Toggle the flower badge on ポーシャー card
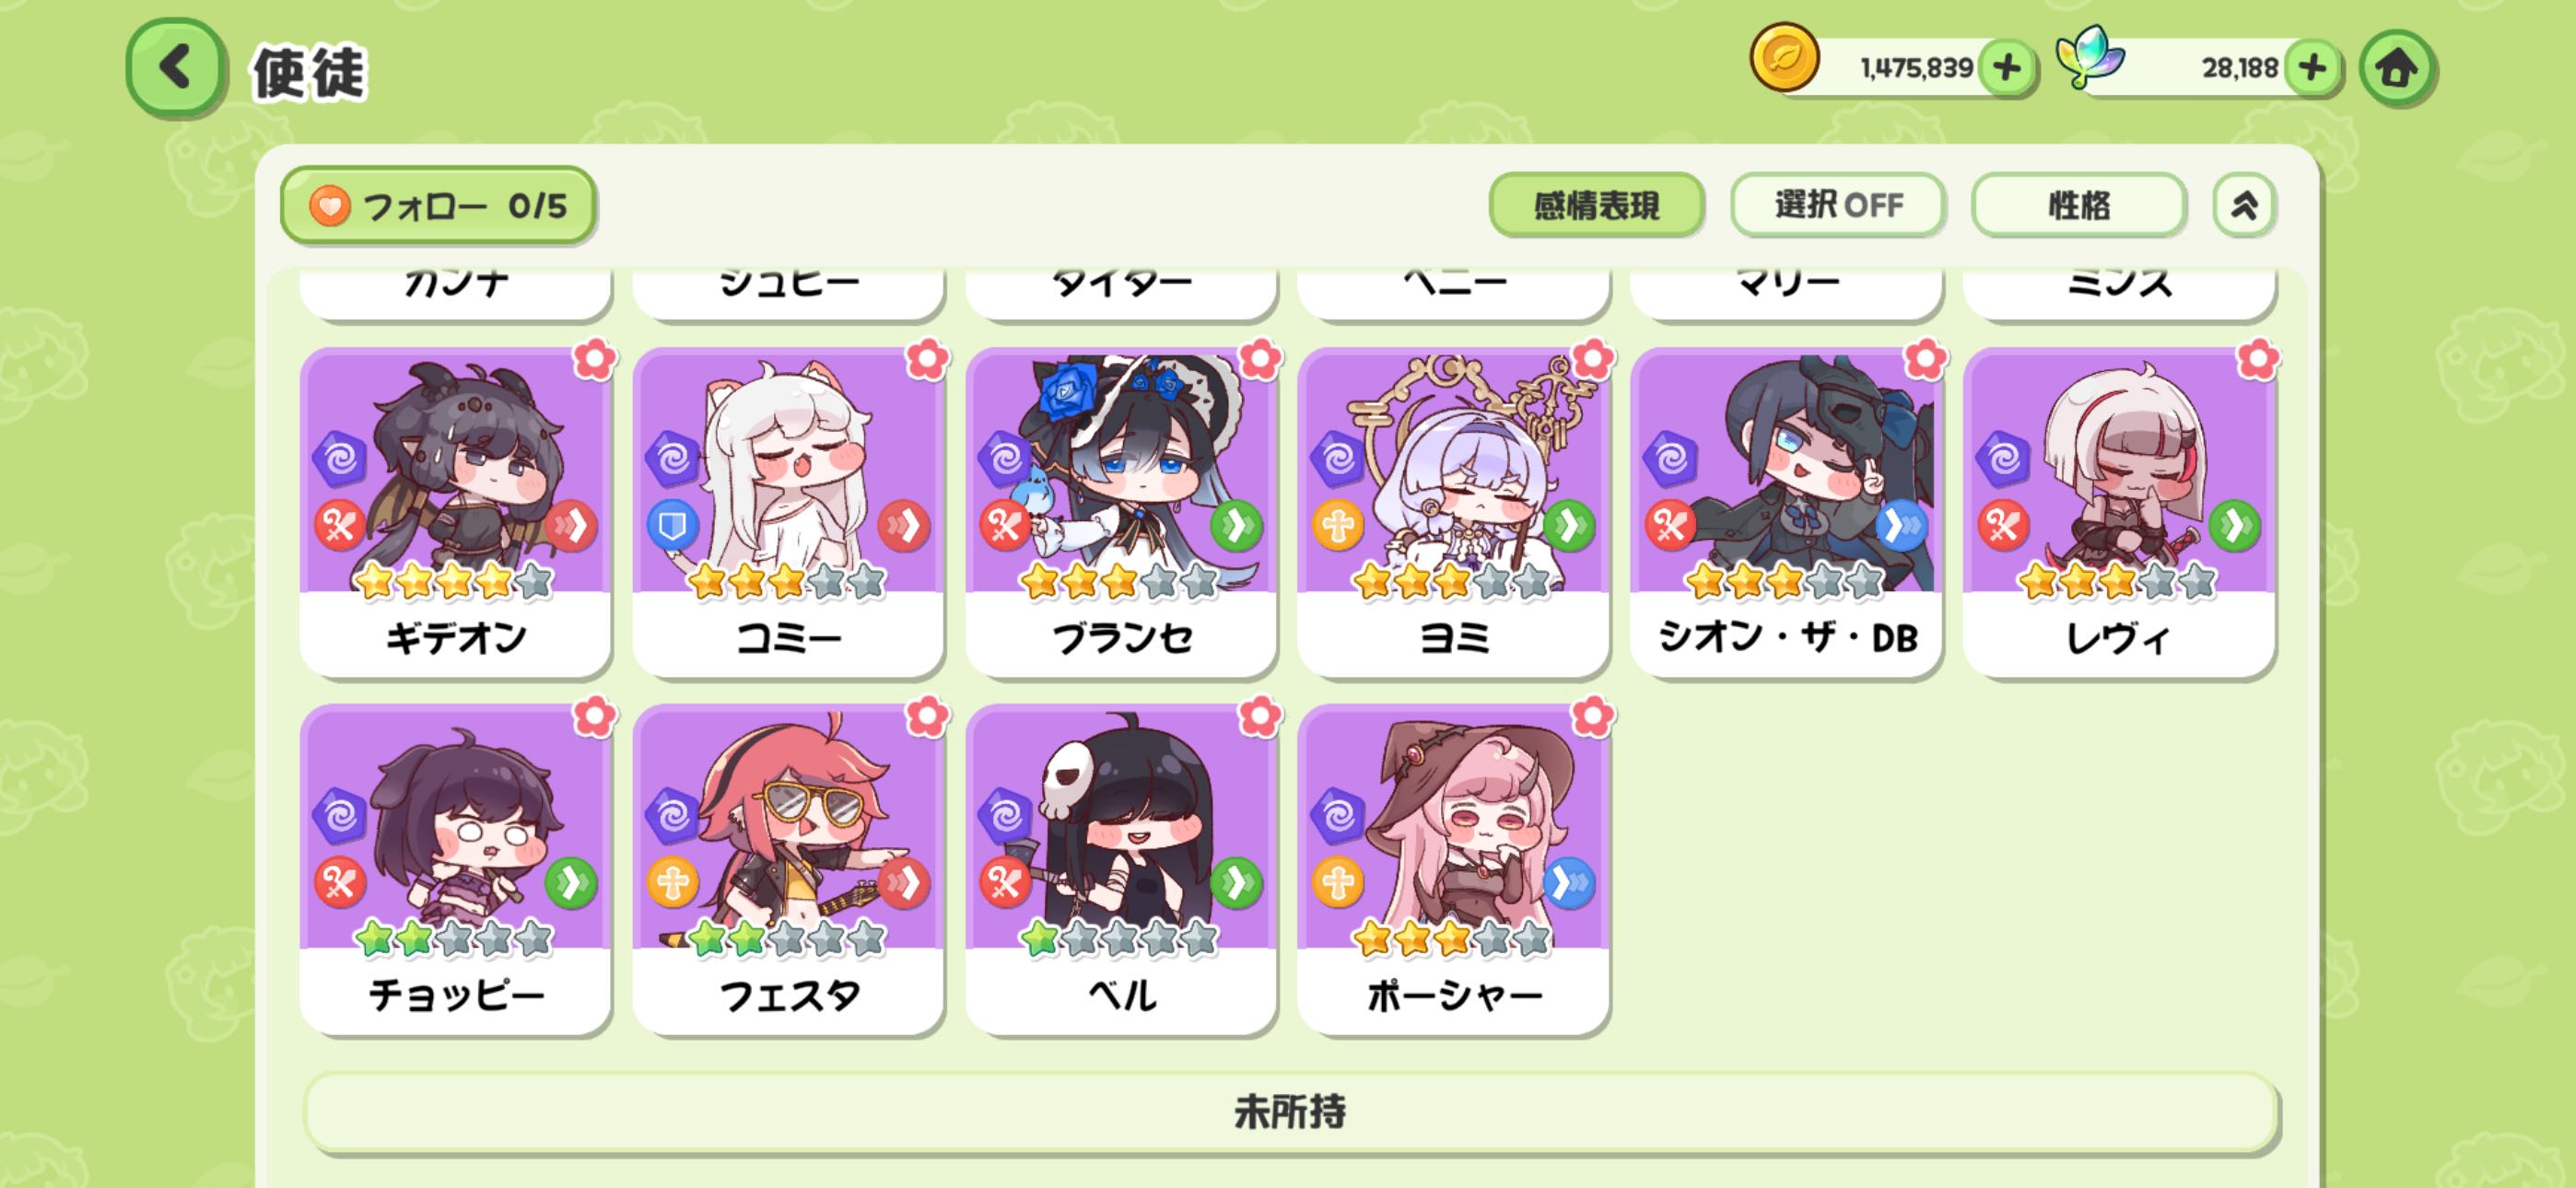This screenshot has width=2576, height=1188. 1592,716
